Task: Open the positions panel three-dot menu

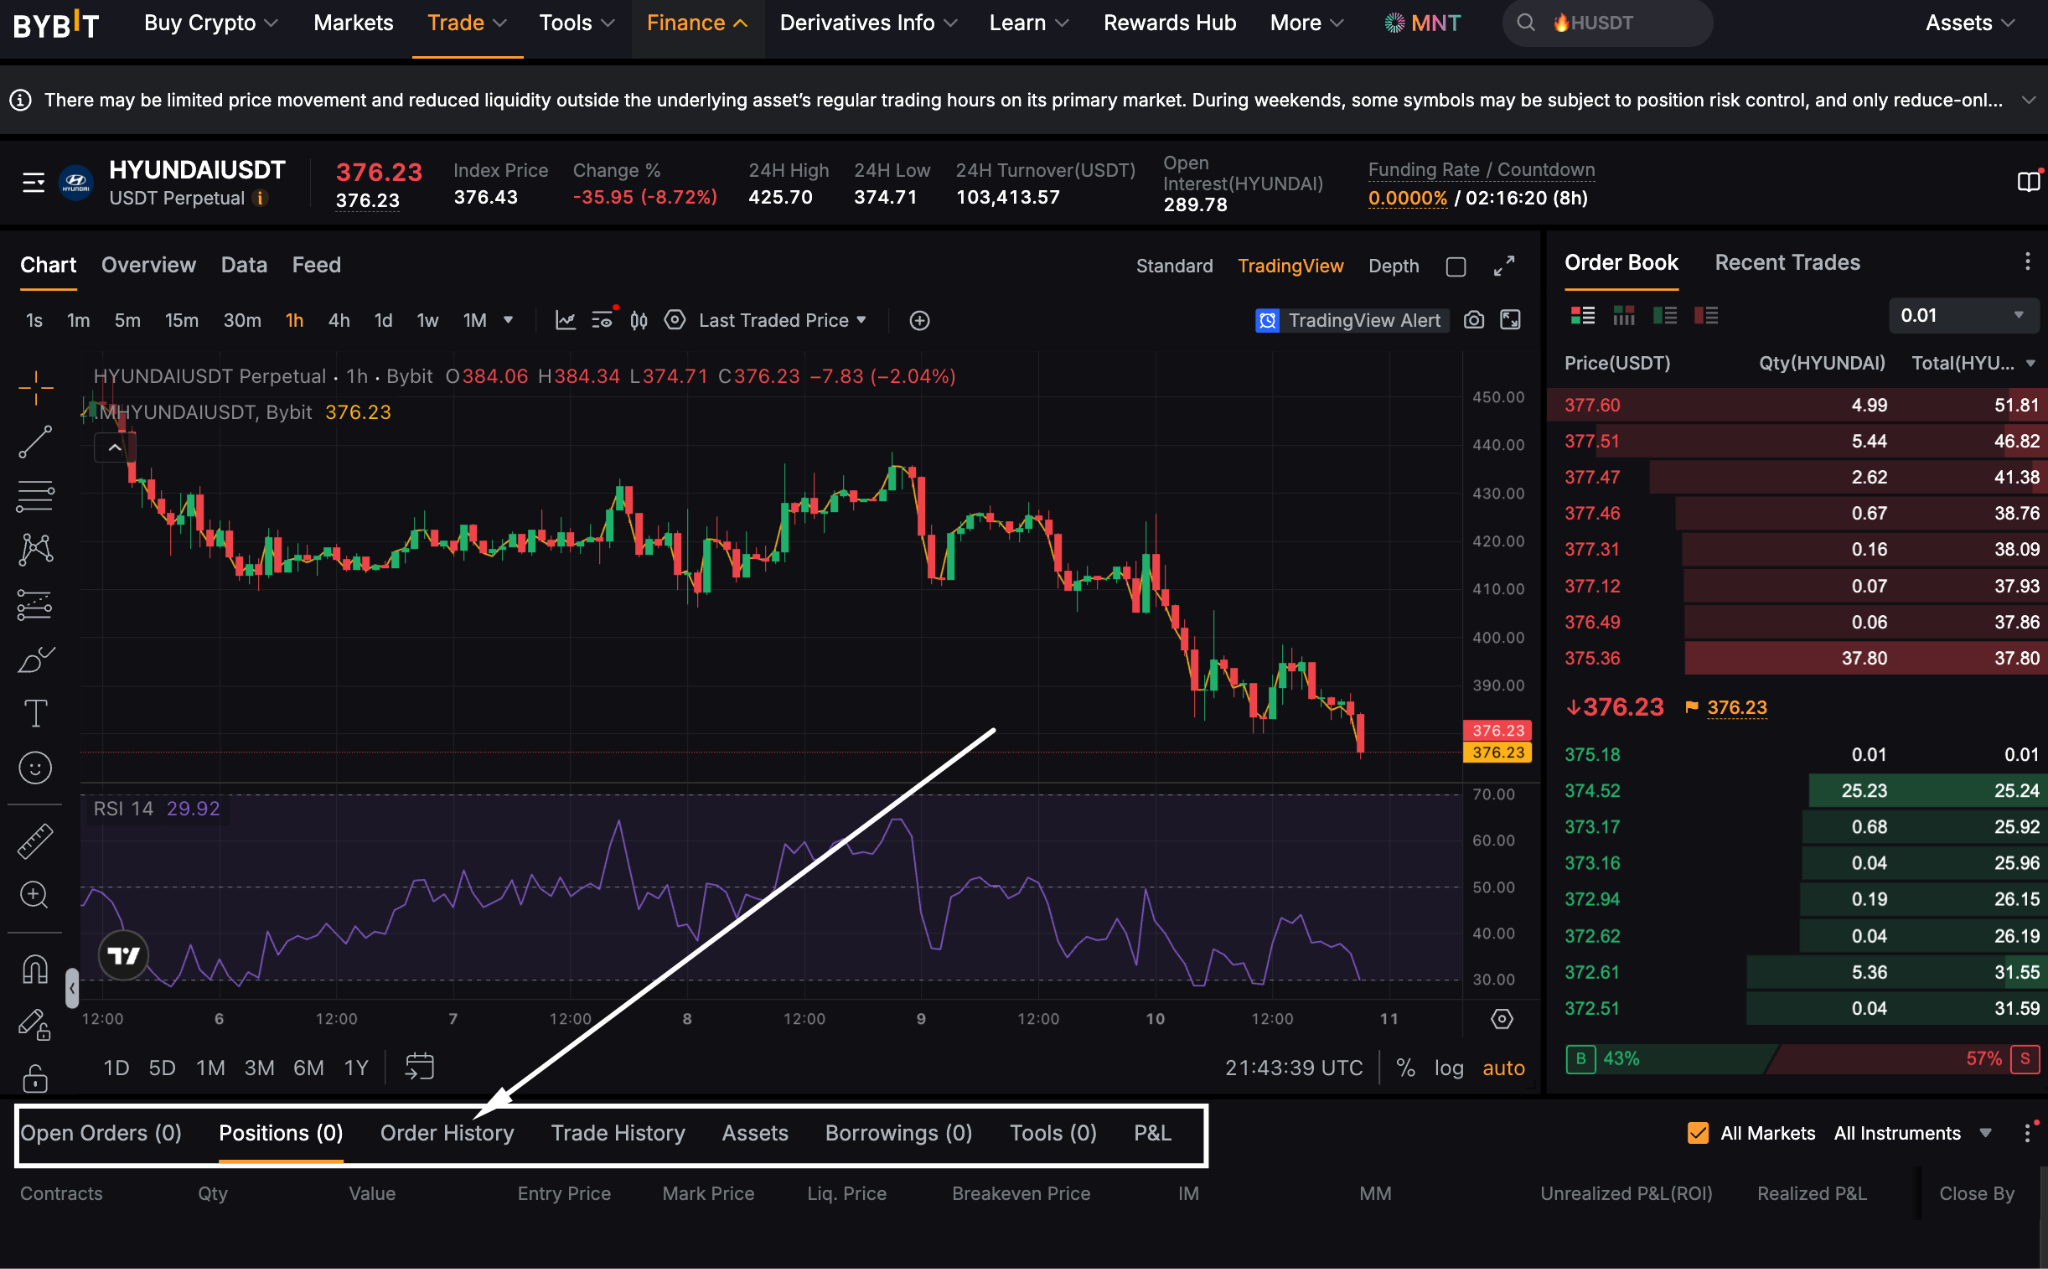Action: coord(2028,1133)
